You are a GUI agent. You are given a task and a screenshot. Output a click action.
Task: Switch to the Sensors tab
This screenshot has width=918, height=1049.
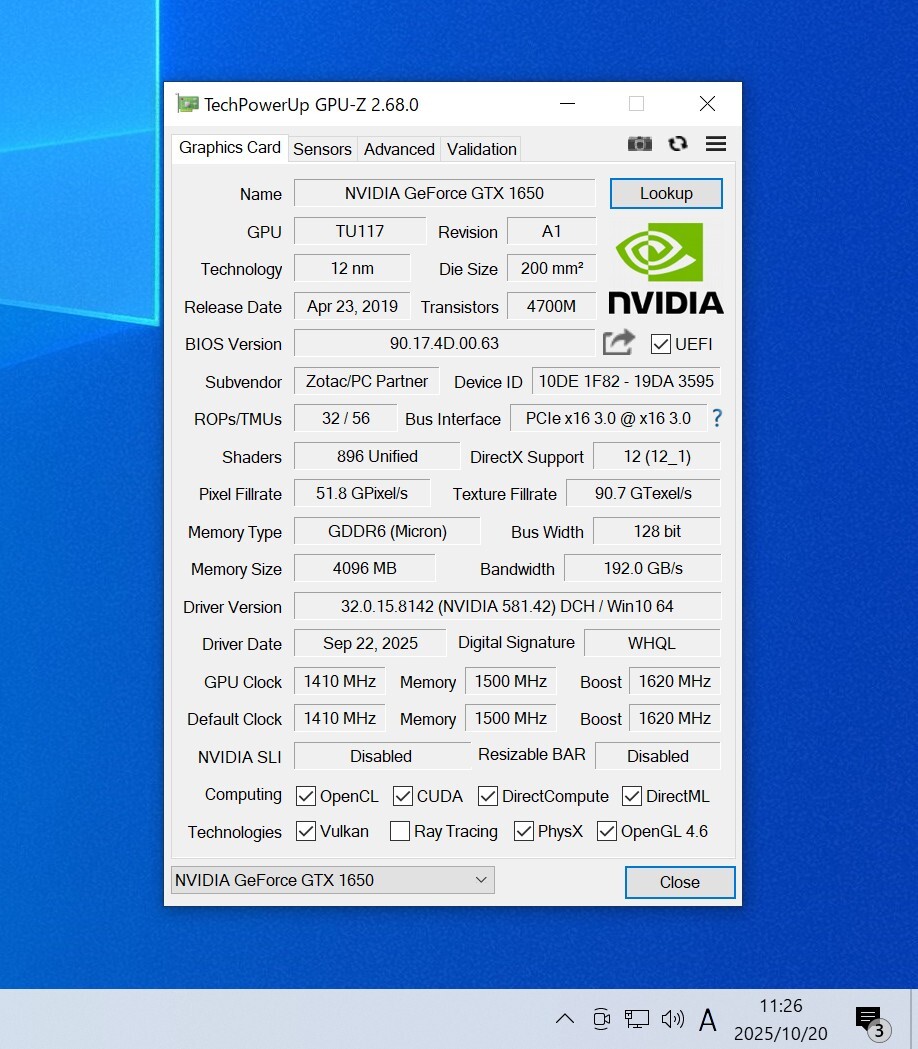[x=322, y=149]
